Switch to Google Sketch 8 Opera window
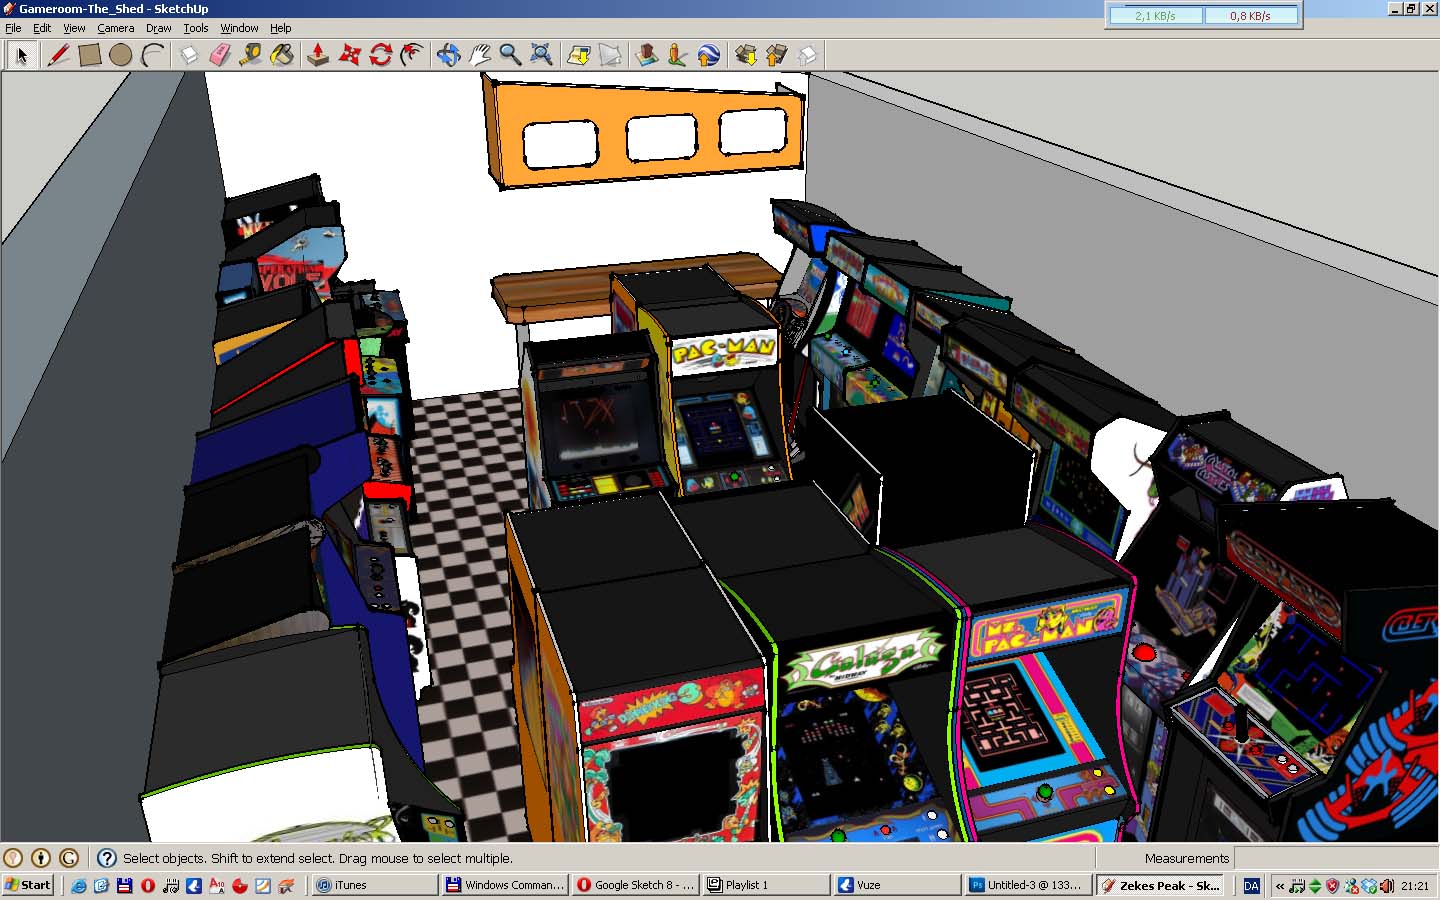 pyautogui.click(x=636, y=885)
